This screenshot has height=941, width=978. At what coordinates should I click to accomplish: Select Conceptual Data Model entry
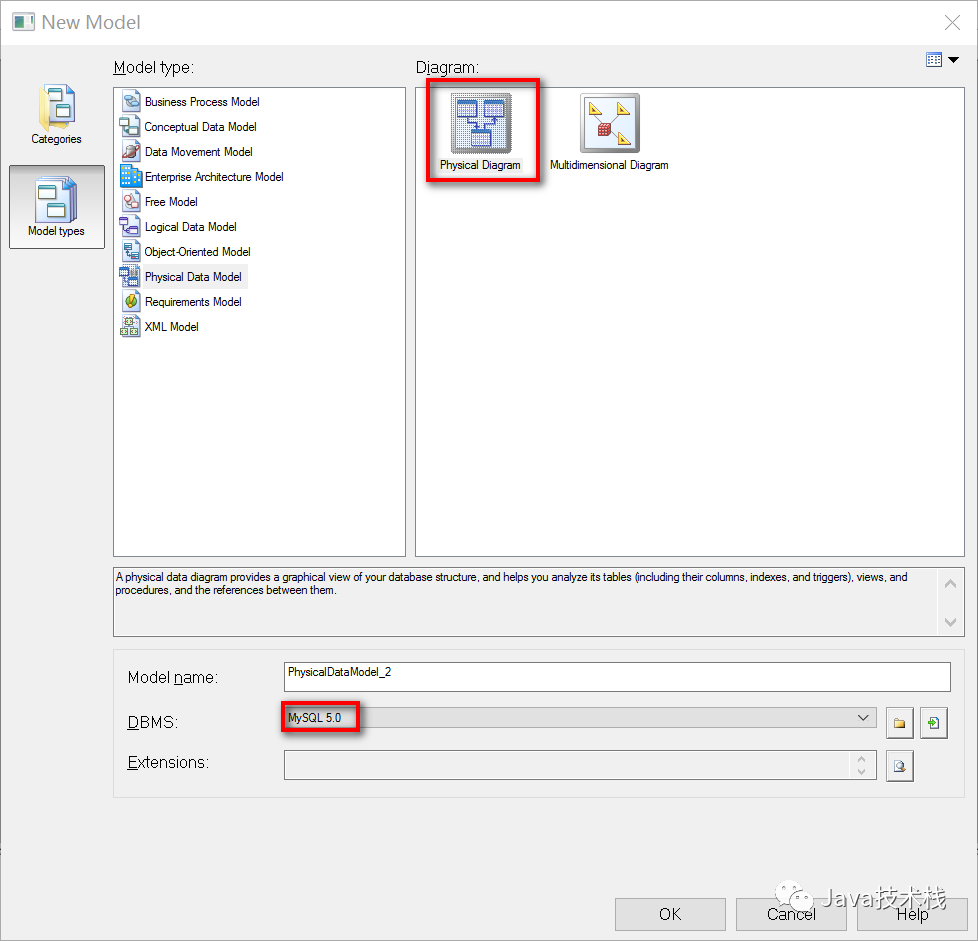200,127
